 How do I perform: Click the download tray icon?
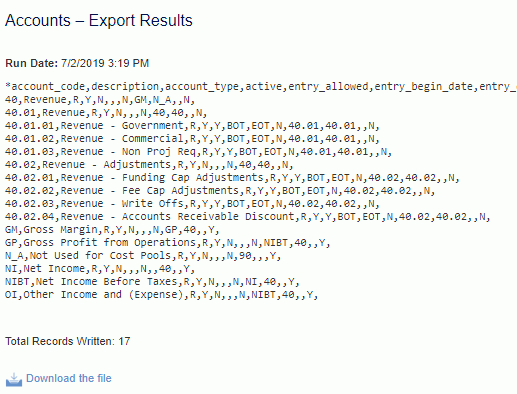pyautogui.click(x=14, y=380)
